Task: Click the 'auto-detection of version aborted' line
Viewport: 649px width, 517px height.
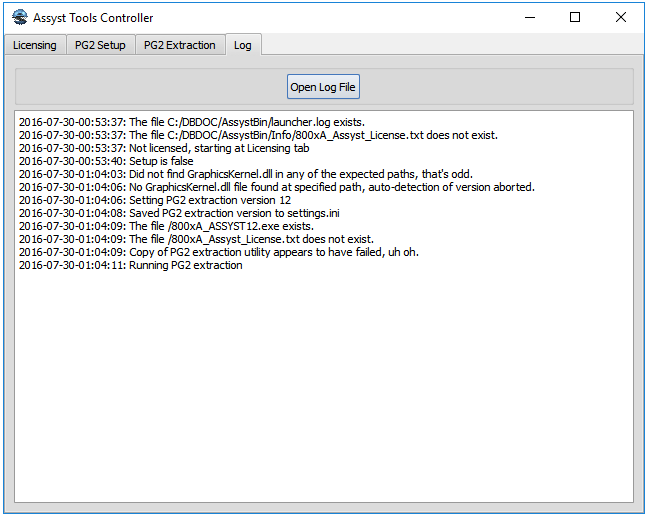Action: [x=276, y=187]
